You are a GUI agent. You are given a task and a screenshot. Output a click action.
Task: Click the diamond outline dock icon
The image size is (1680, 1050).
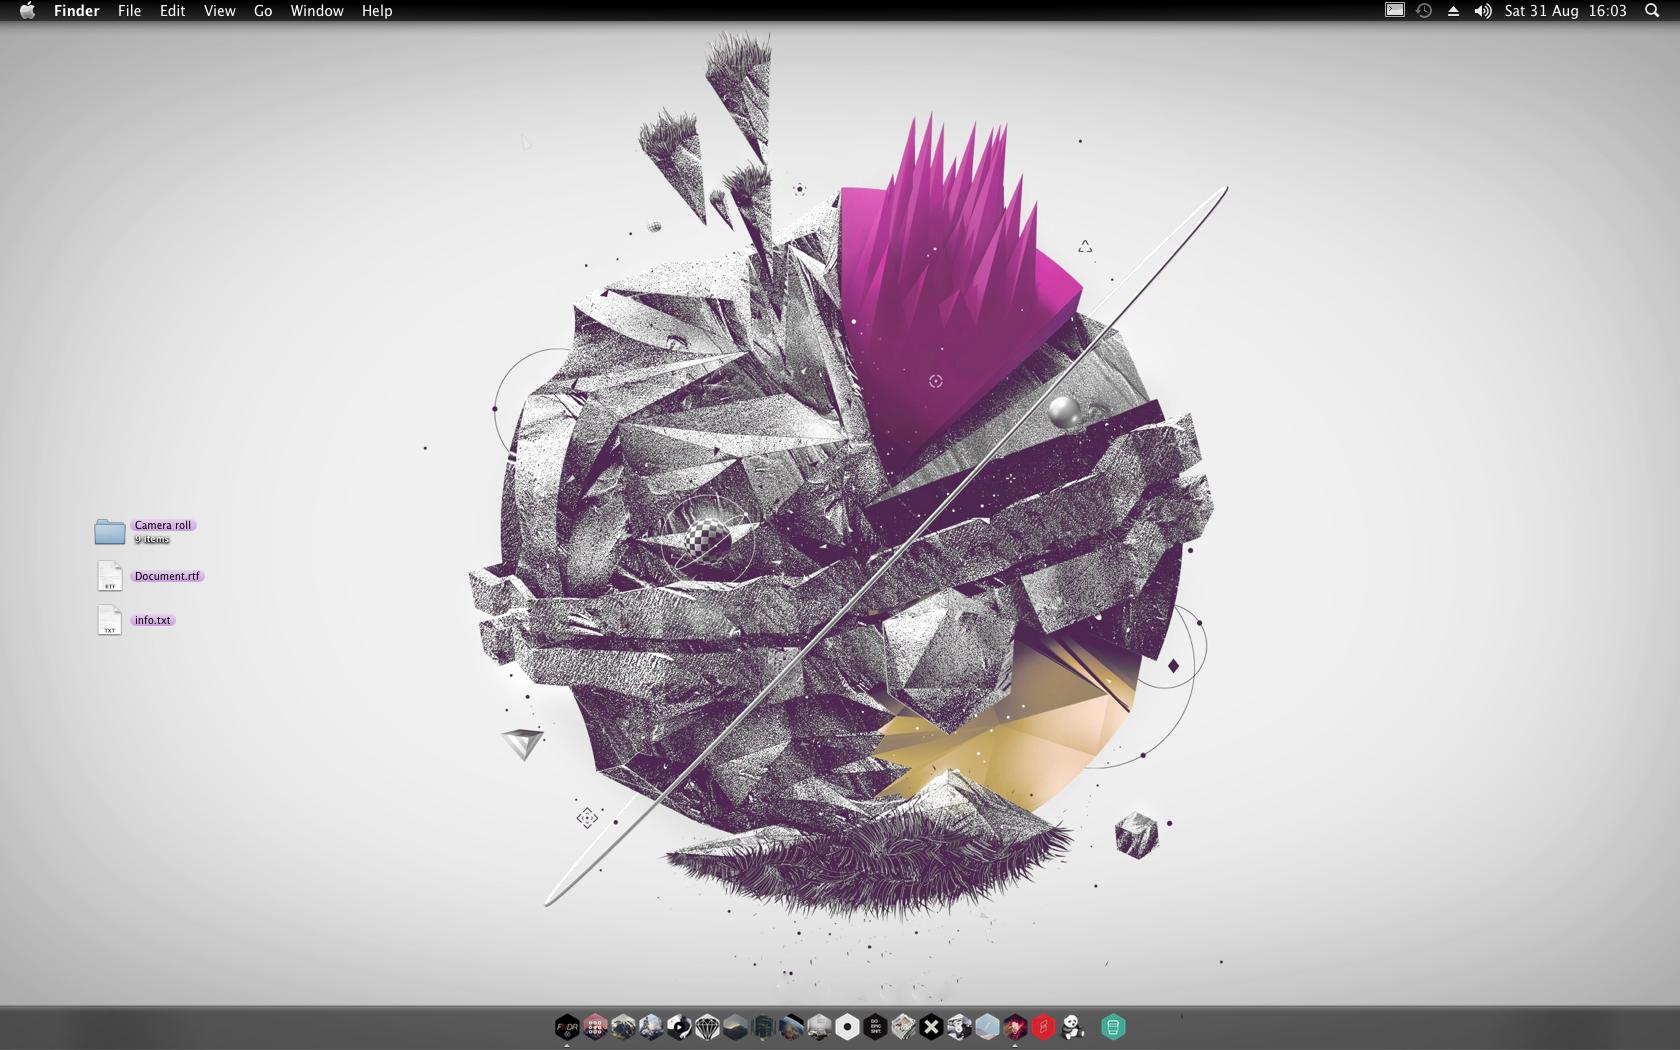tap(707, 1027)
